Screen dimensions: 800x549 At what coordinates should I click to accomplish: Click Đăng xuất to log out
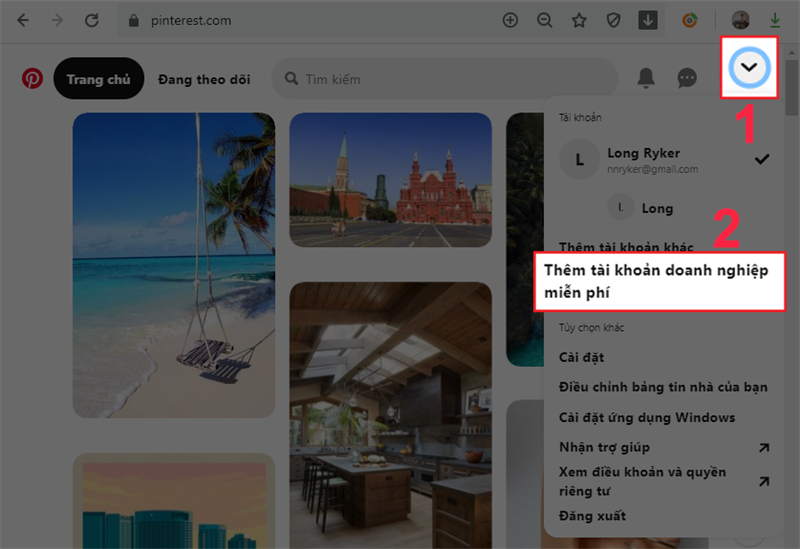(x=592, y=516)
